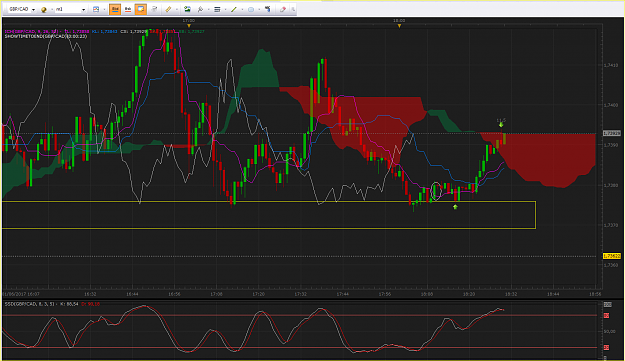Toggle the highlighted chart note icon
Viewport: 625px width, 361px height.
pos(141,9)
